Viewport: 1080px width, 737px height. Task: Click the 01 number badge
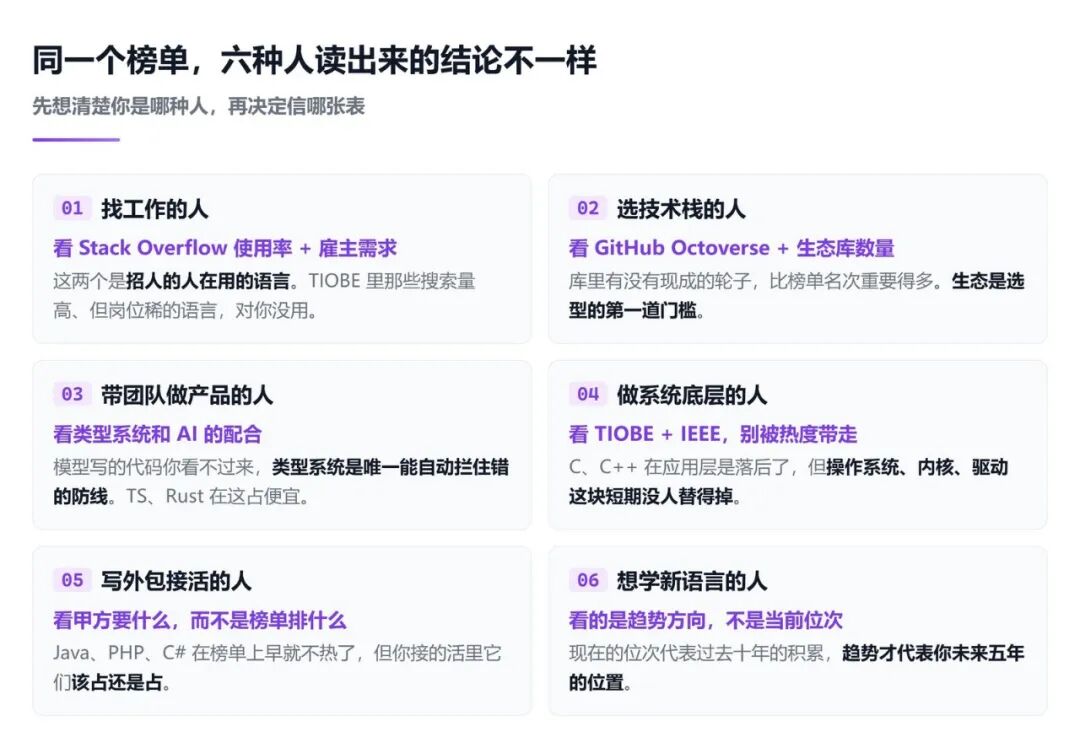click(x=72, y=208)
